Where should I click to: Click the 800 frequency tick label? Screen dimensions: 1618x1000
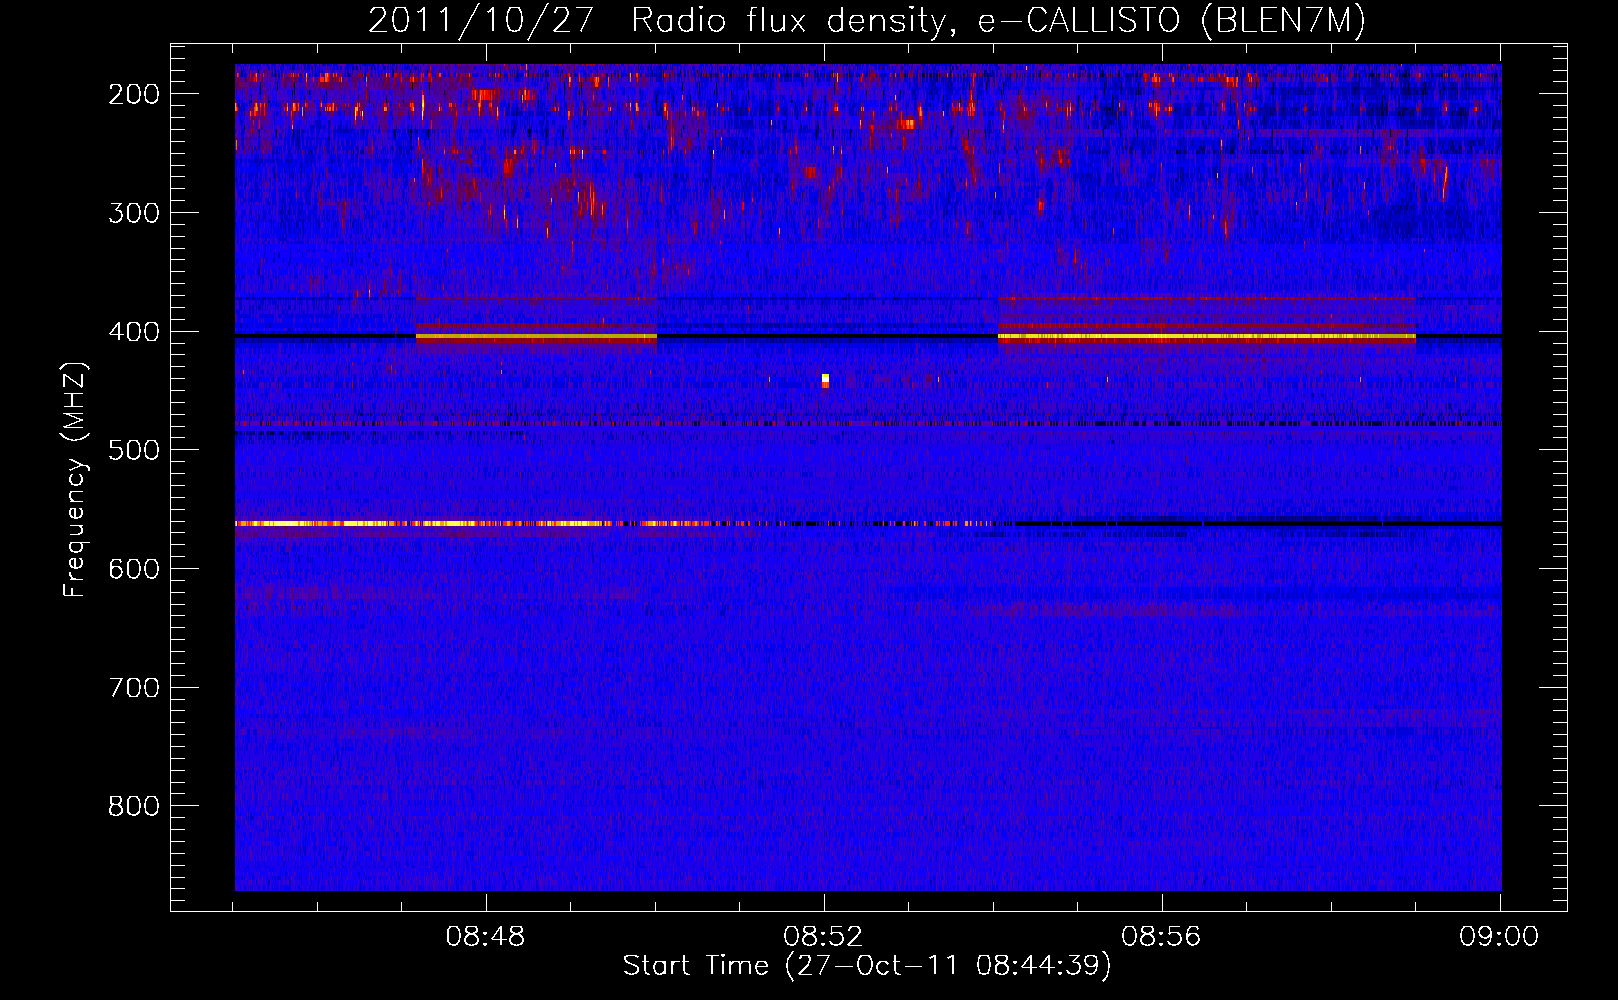point(134,806)
